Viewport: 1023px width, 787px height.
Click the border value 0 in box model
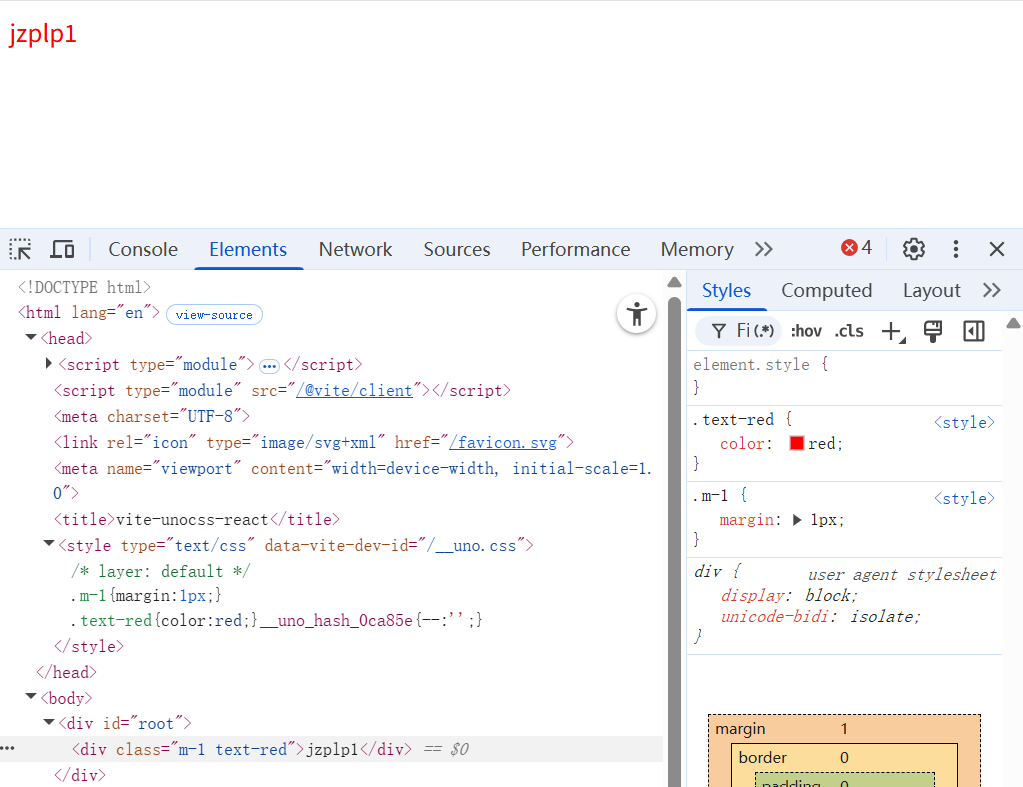point(844,758)
